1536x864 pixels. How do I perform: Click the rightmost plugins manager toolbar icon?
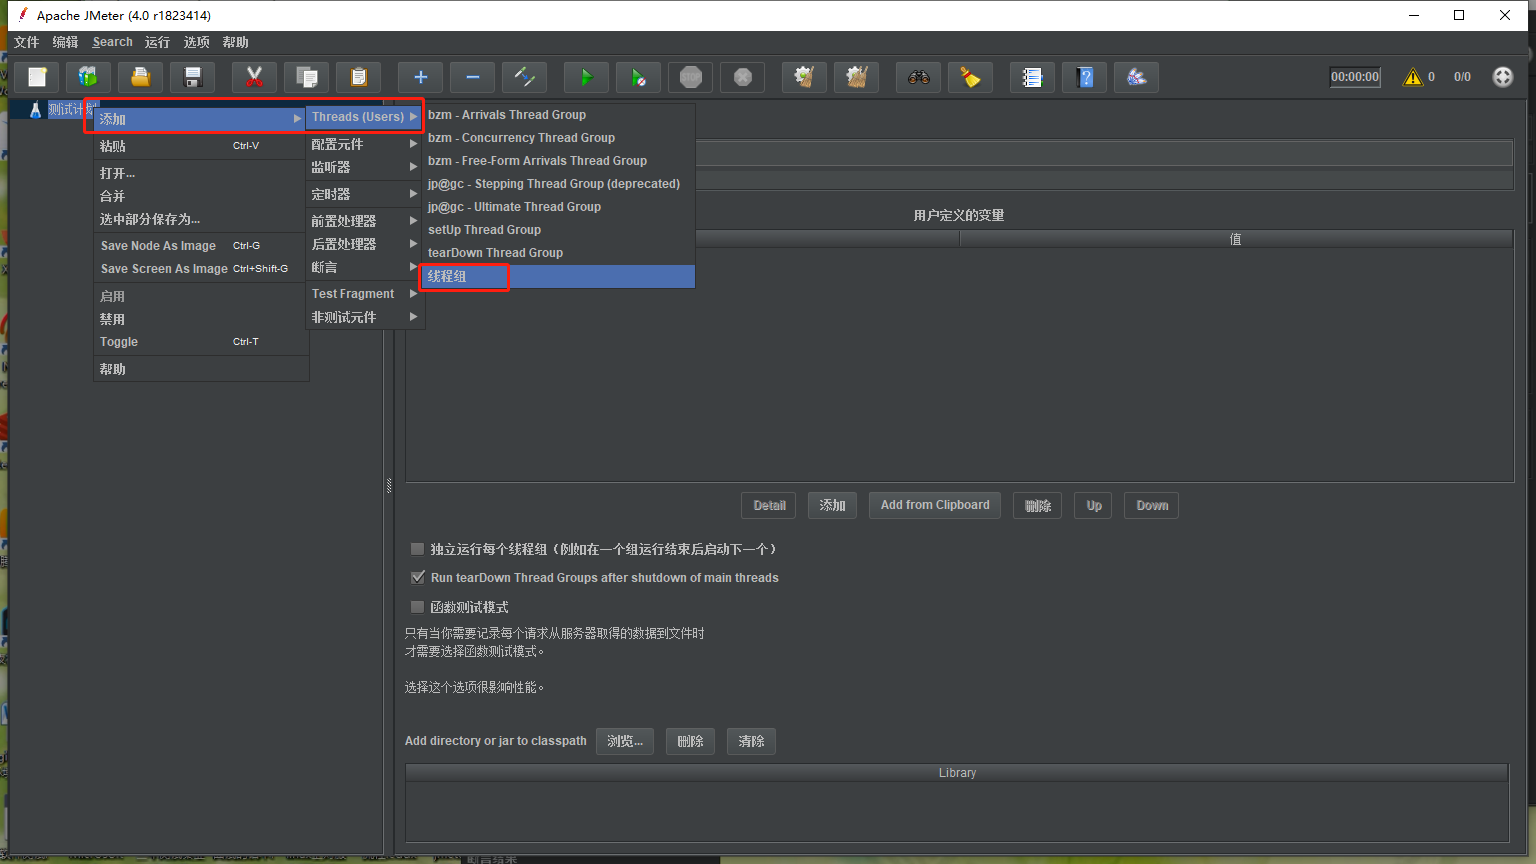pyautogui.click(x=1136, y=77)
